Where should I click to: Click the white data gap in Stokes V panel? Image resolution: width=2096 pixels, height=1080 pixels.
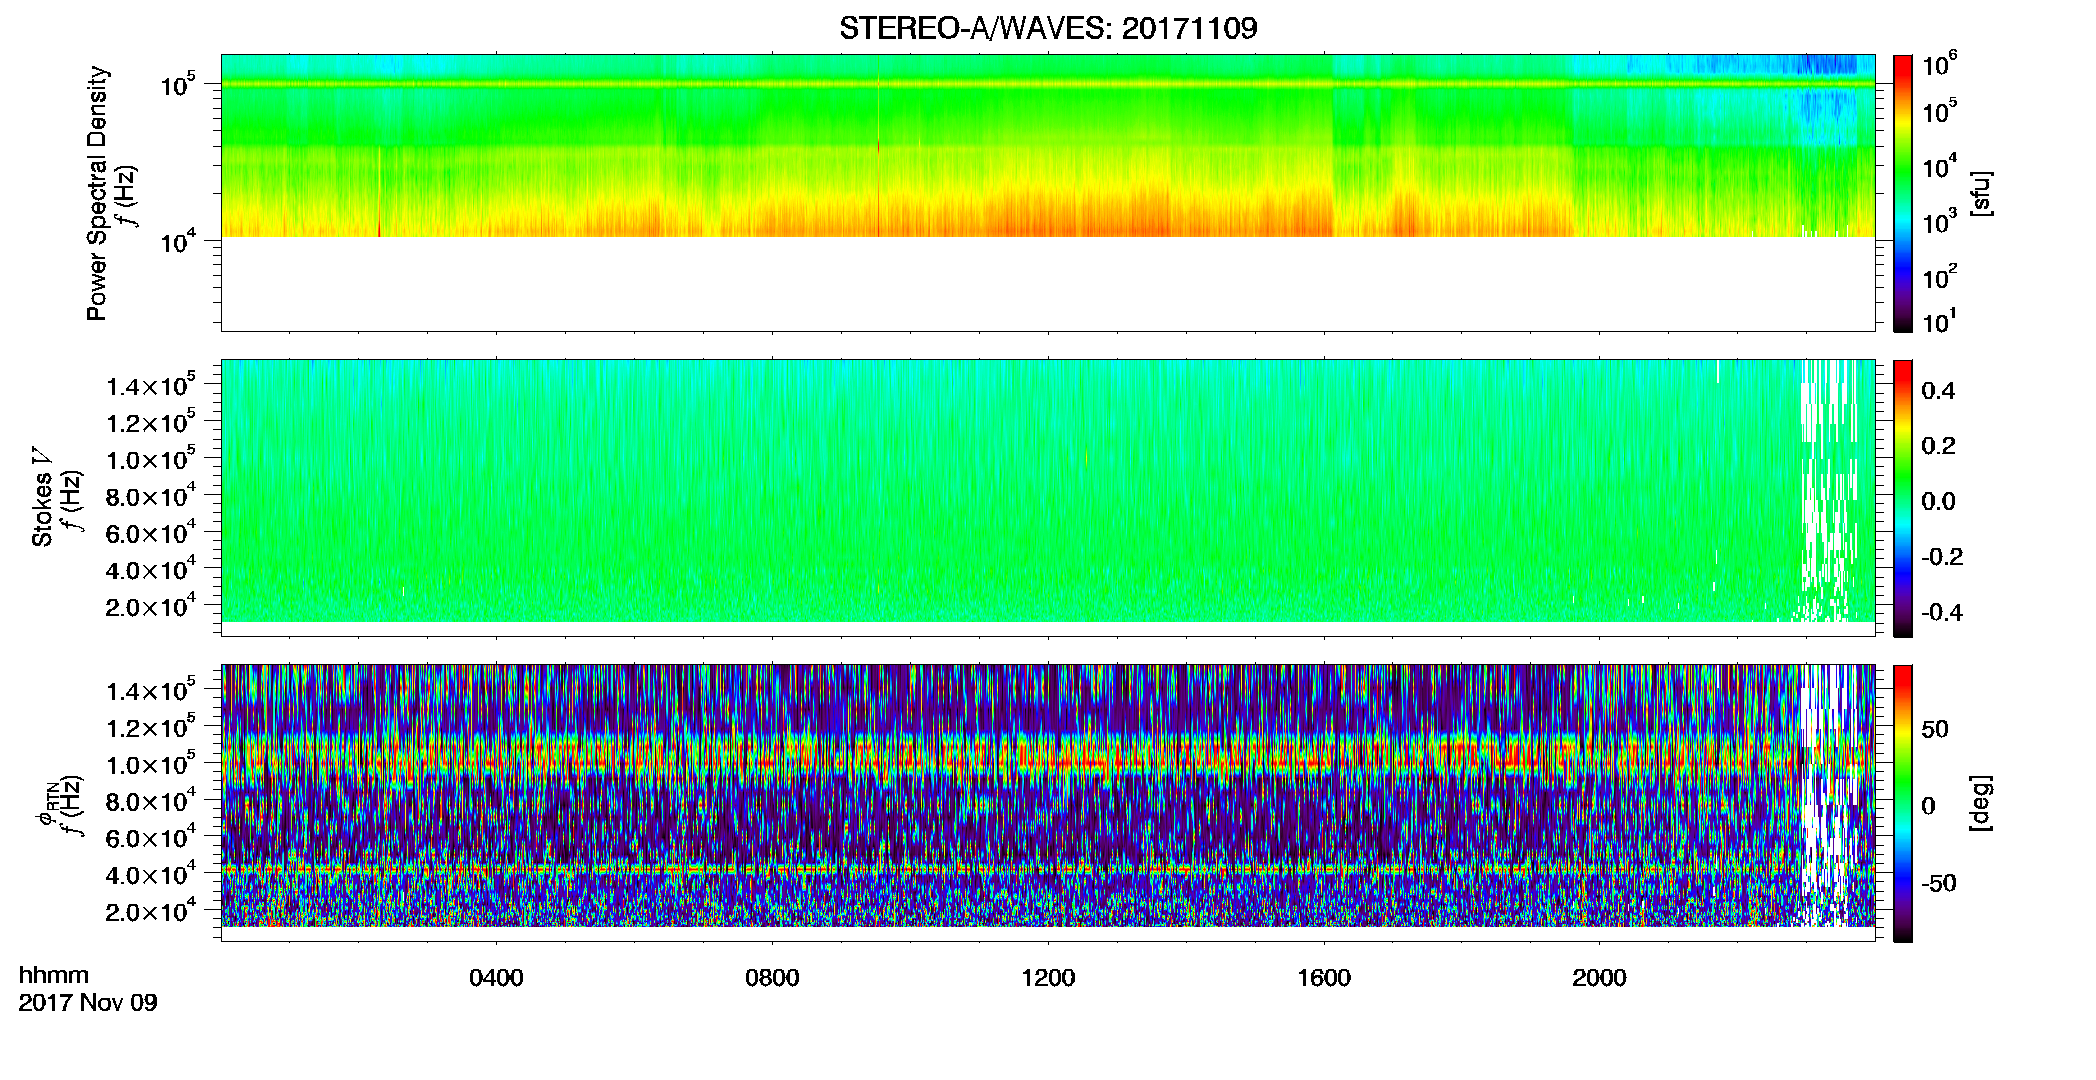coord(1828,490)
